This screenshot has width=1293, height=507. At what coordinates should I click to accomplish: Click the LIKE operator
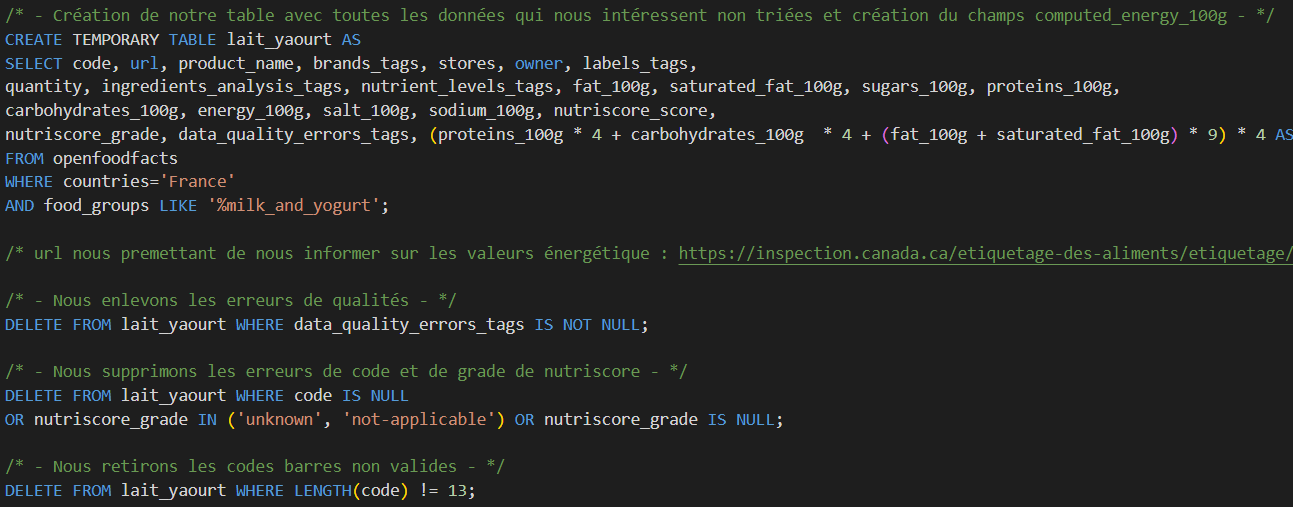pos(178,206)
